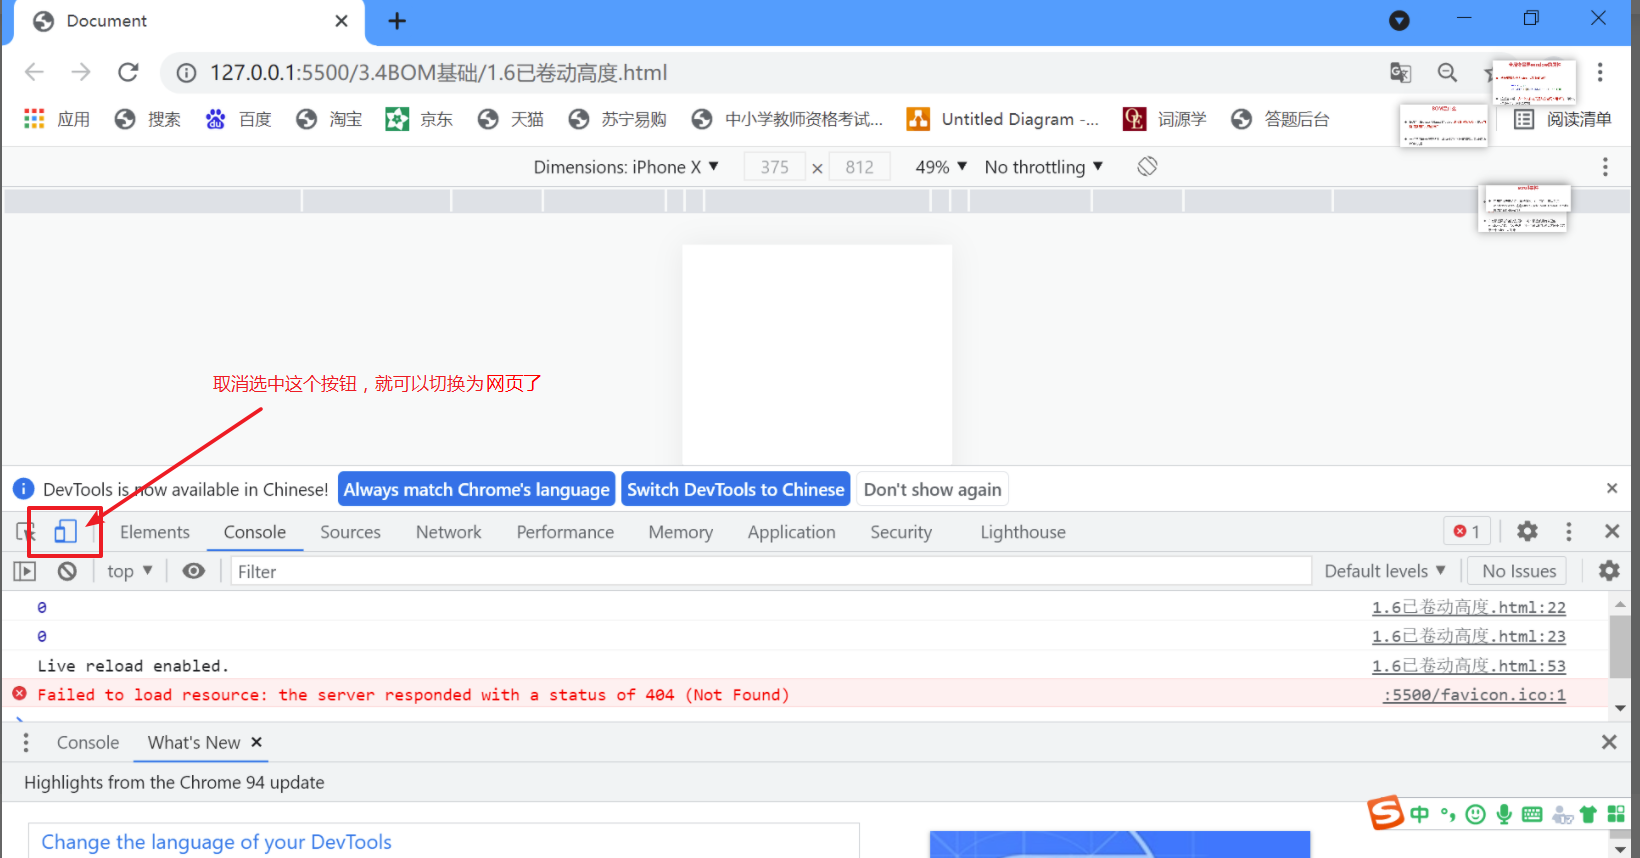Screen dimensions: 1640x858
Task: Open a new browser tab
Action: pyautogui.click(x=397, y=21)
